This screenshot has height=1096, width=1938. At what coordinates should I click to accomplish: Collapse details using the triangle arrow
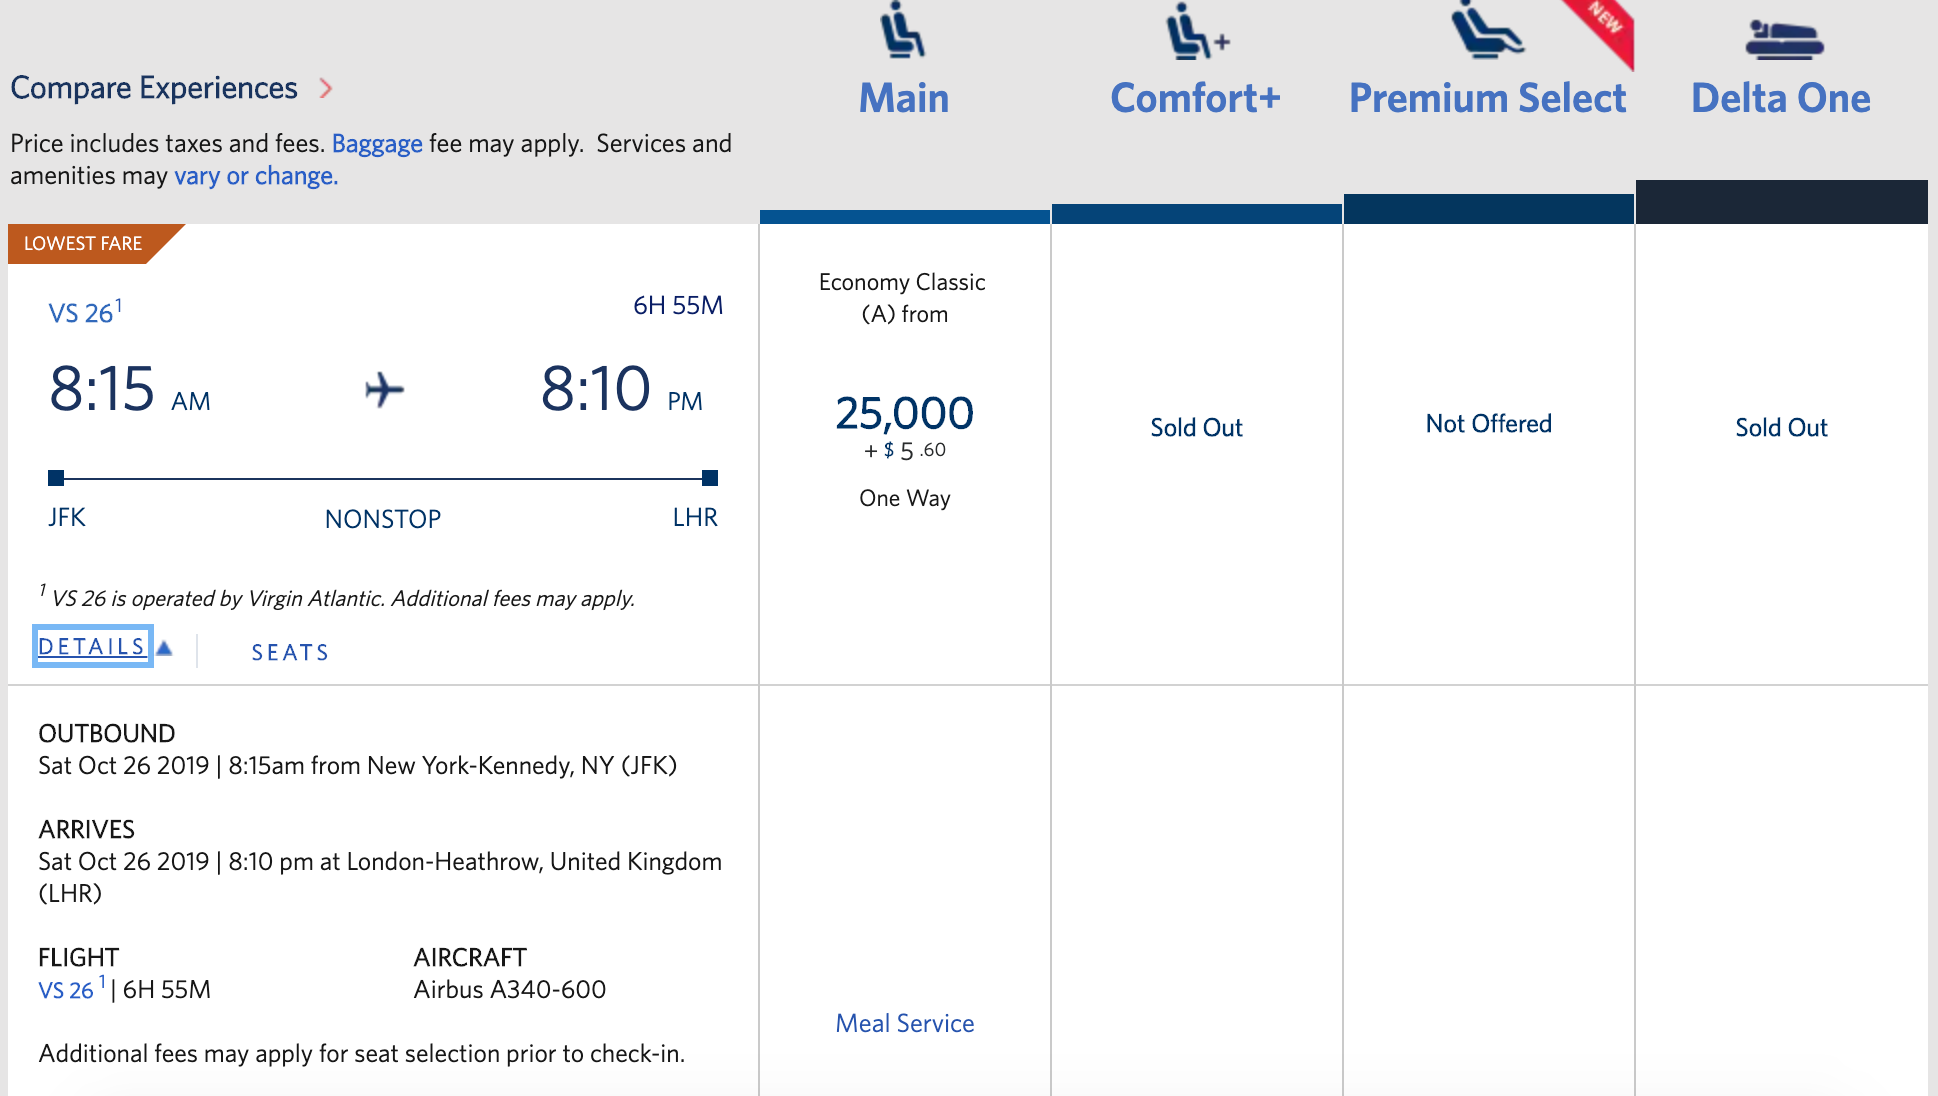coord(165,648)
